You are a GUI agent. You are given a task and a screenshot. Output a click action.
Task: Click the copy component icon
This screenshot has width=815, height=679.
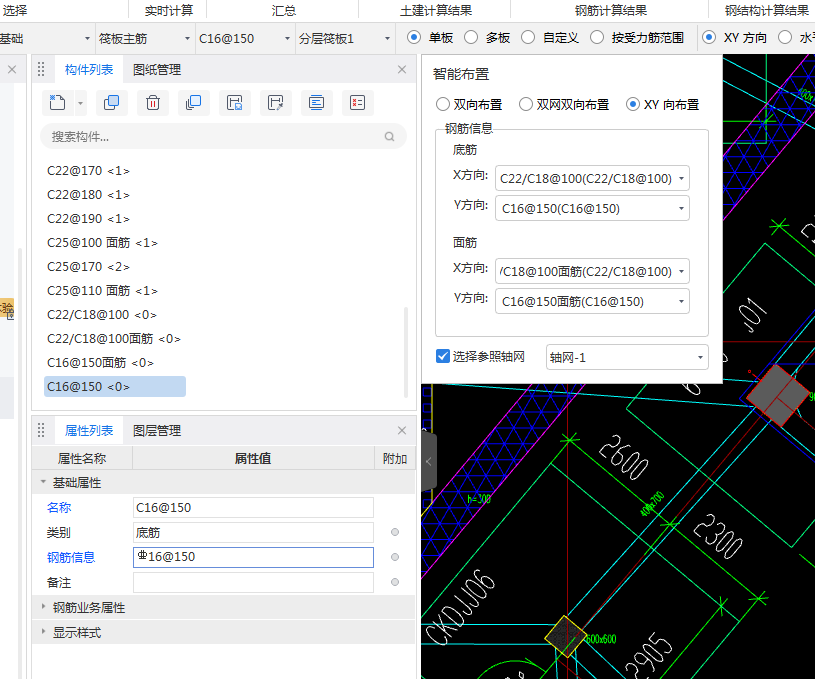pyautogui.click(x=111, y=102)
